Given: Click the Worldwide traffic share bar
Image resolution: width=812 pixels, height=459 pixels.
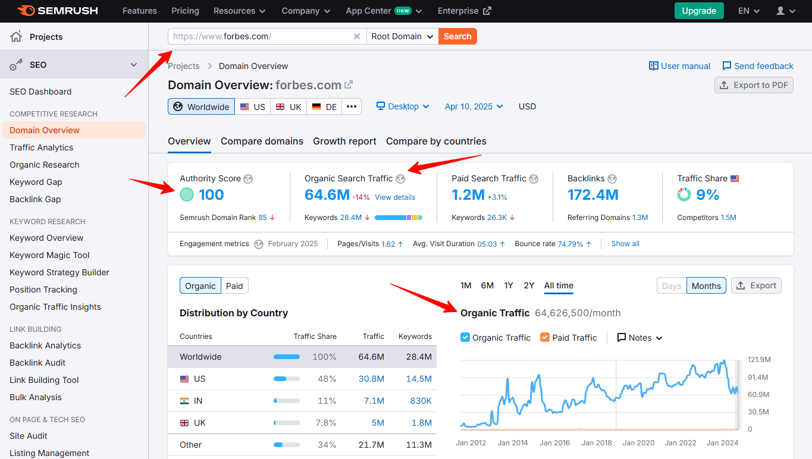Looking at the screenshot, I should click(x=287, y=357).
